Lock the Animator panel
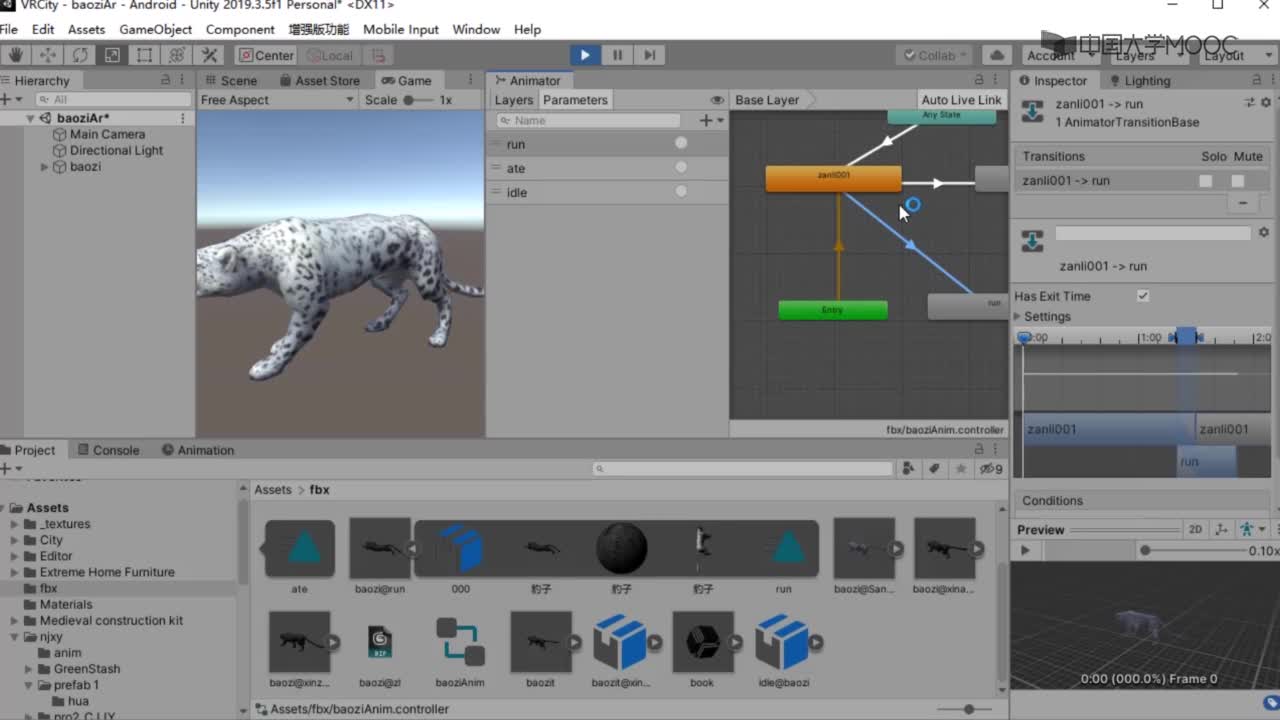The image size is (1280, 720). click(980, 80)
